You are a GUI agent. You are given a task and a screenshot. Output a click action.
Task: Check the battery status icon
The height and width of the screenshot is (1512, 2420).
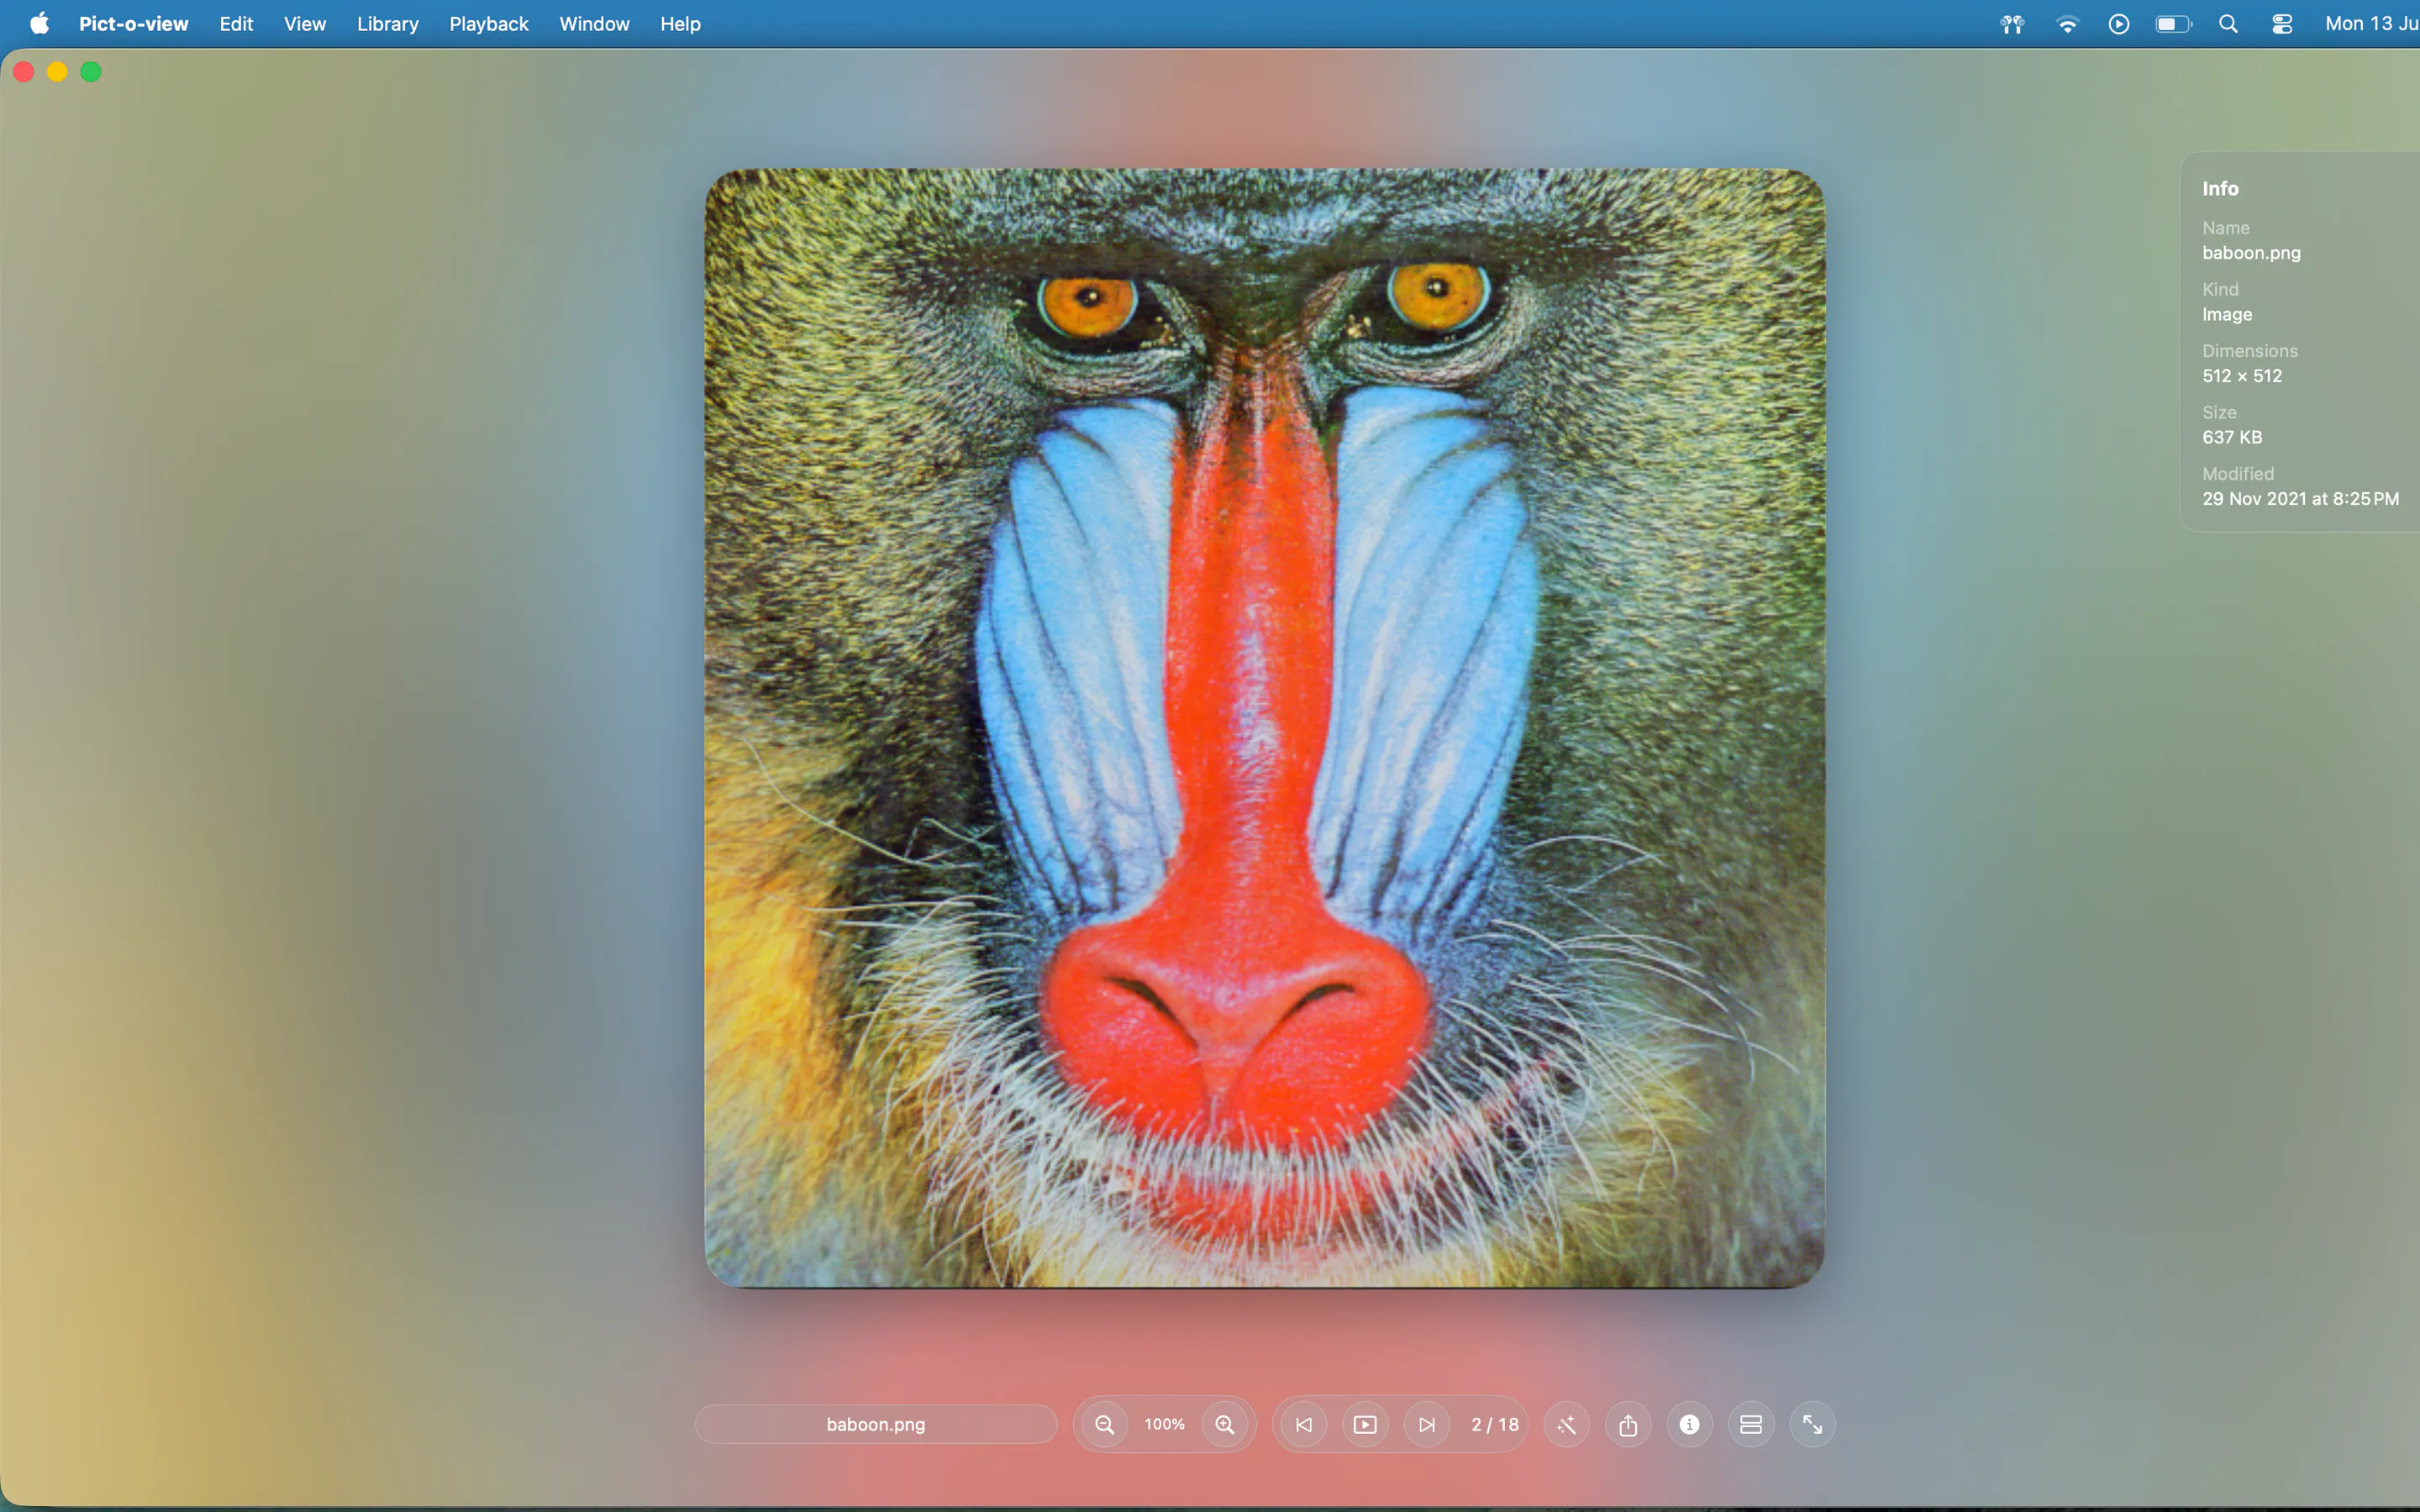point(2173,24)
